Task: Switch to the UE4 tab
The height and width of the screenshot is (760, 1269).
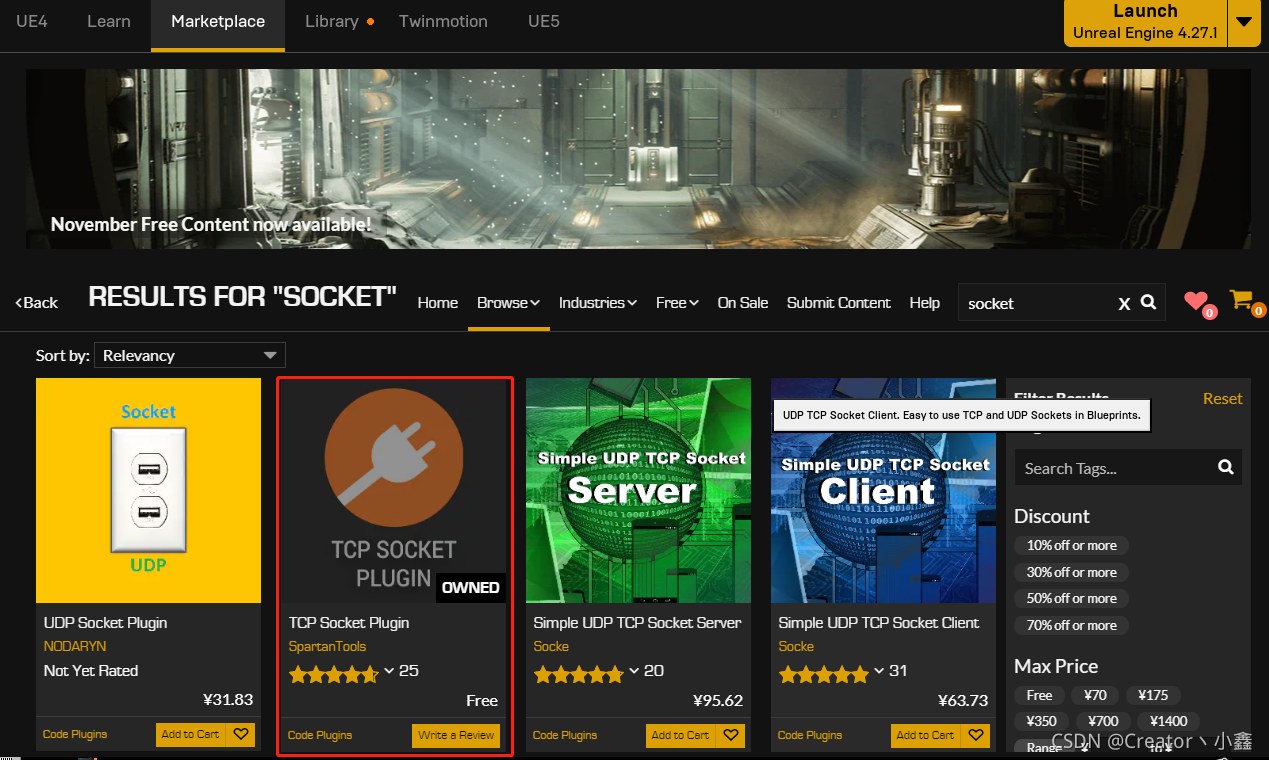Action: coord(32,21)
